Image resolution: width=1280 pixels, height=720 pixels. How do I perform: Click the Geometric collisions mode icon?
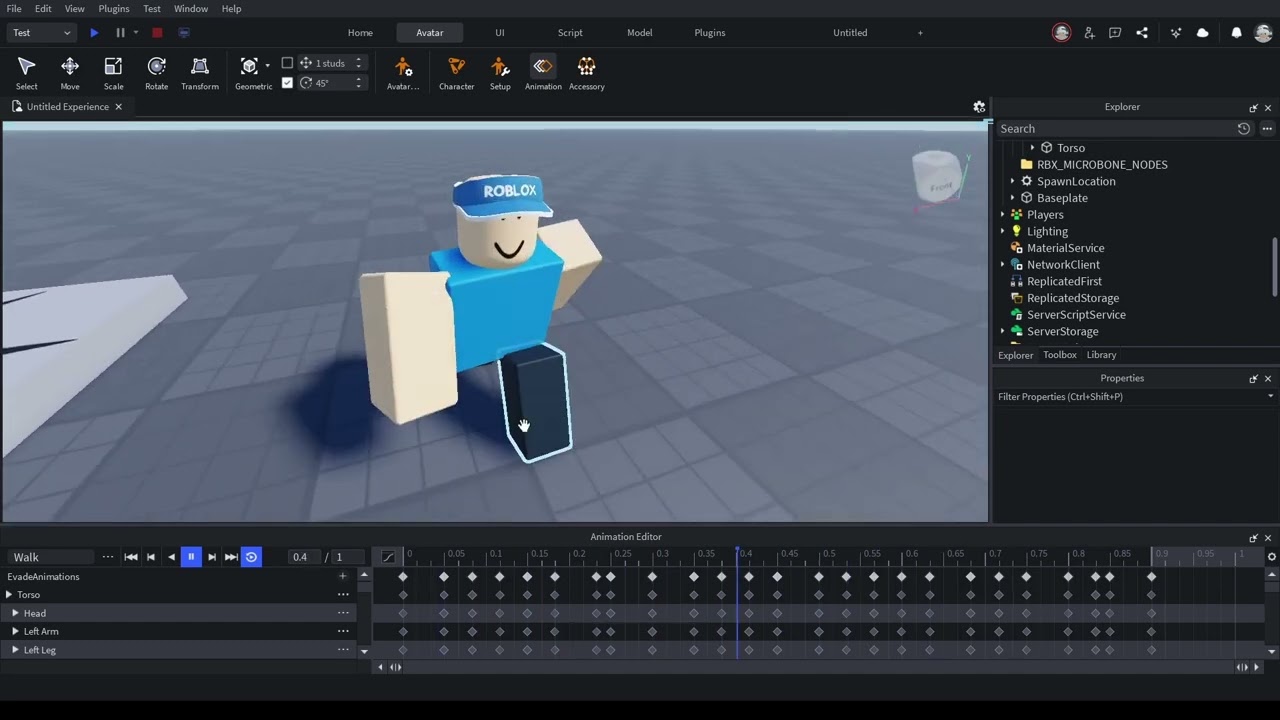coord(249,66)
